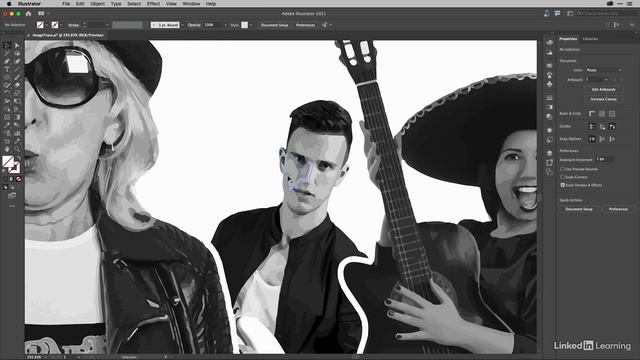
Task: Open the Stroke color dropdown in control bar
Action: coord(61,25)
